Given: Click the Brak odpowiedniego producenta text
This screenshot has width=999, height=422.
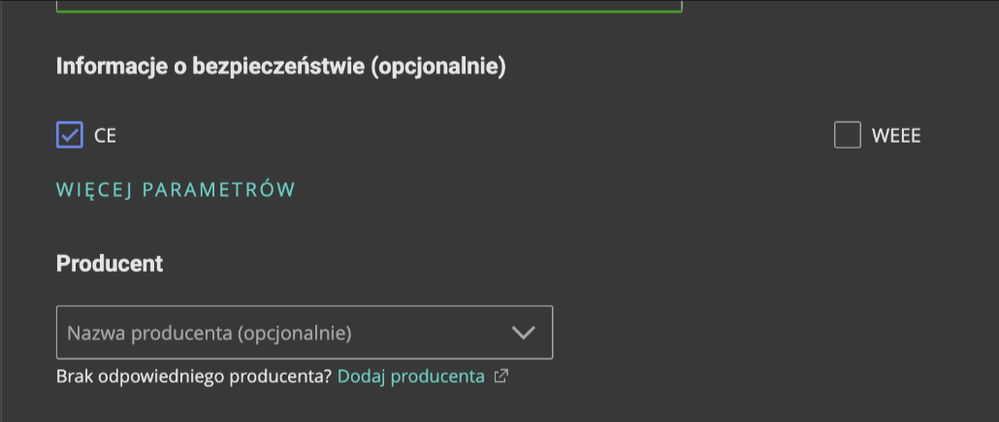Looking at the screenshot, I should click(194, 377).
